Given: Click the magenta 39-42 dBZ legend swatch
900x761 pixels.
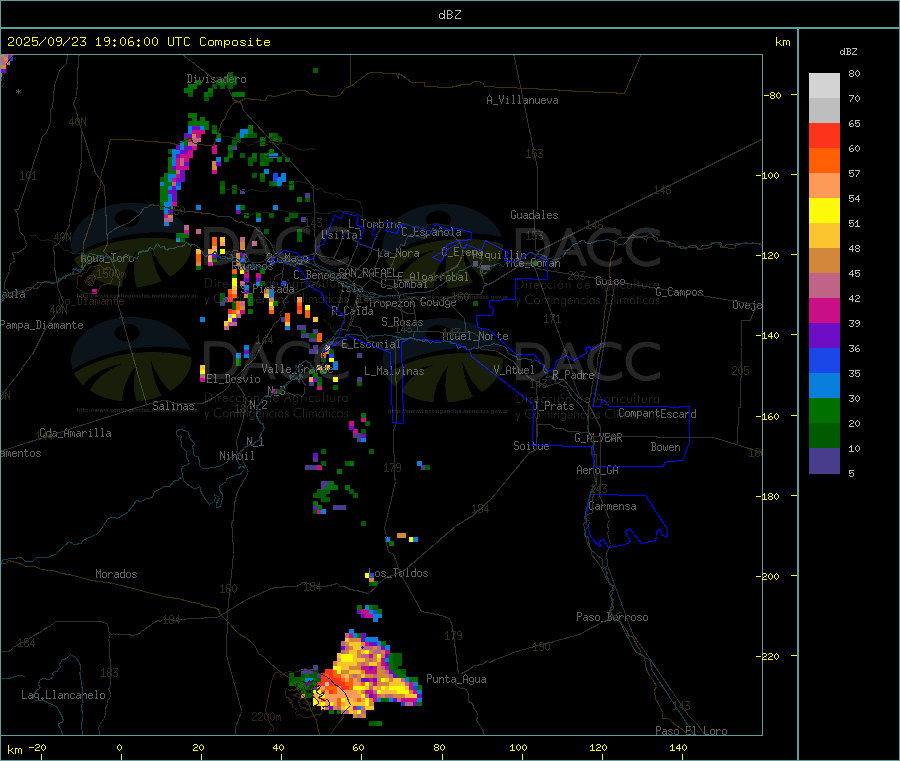Looking at the screenshot, I should pos(824,310).
